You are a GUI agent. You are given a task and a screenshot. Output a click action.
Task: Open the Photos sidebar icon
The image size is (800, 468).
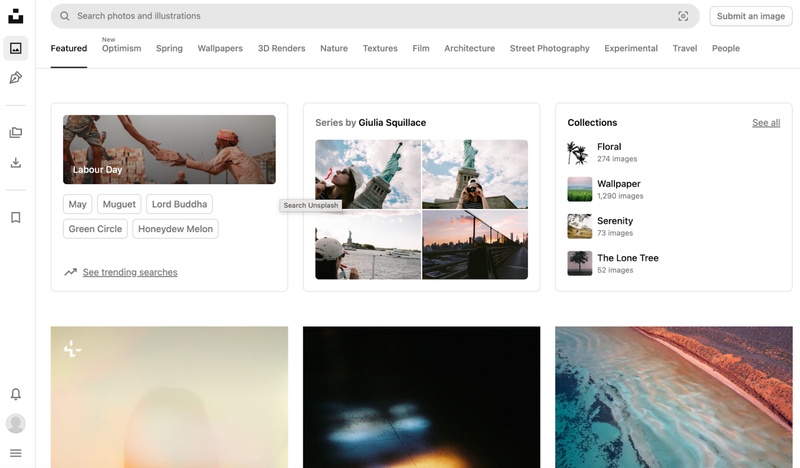pyautogui.click(x=16, y=48)
